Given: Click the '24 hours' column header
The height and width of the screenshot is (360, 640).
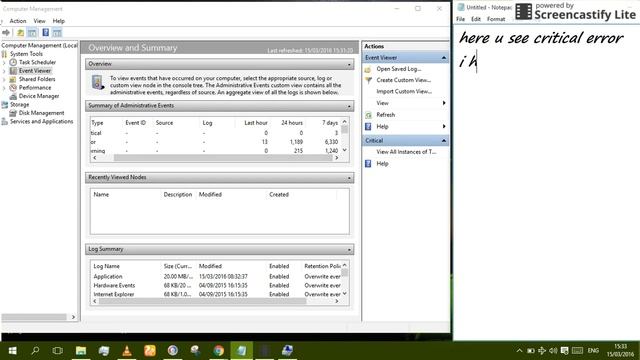Looking at the screenshot, I should (292, 123).
